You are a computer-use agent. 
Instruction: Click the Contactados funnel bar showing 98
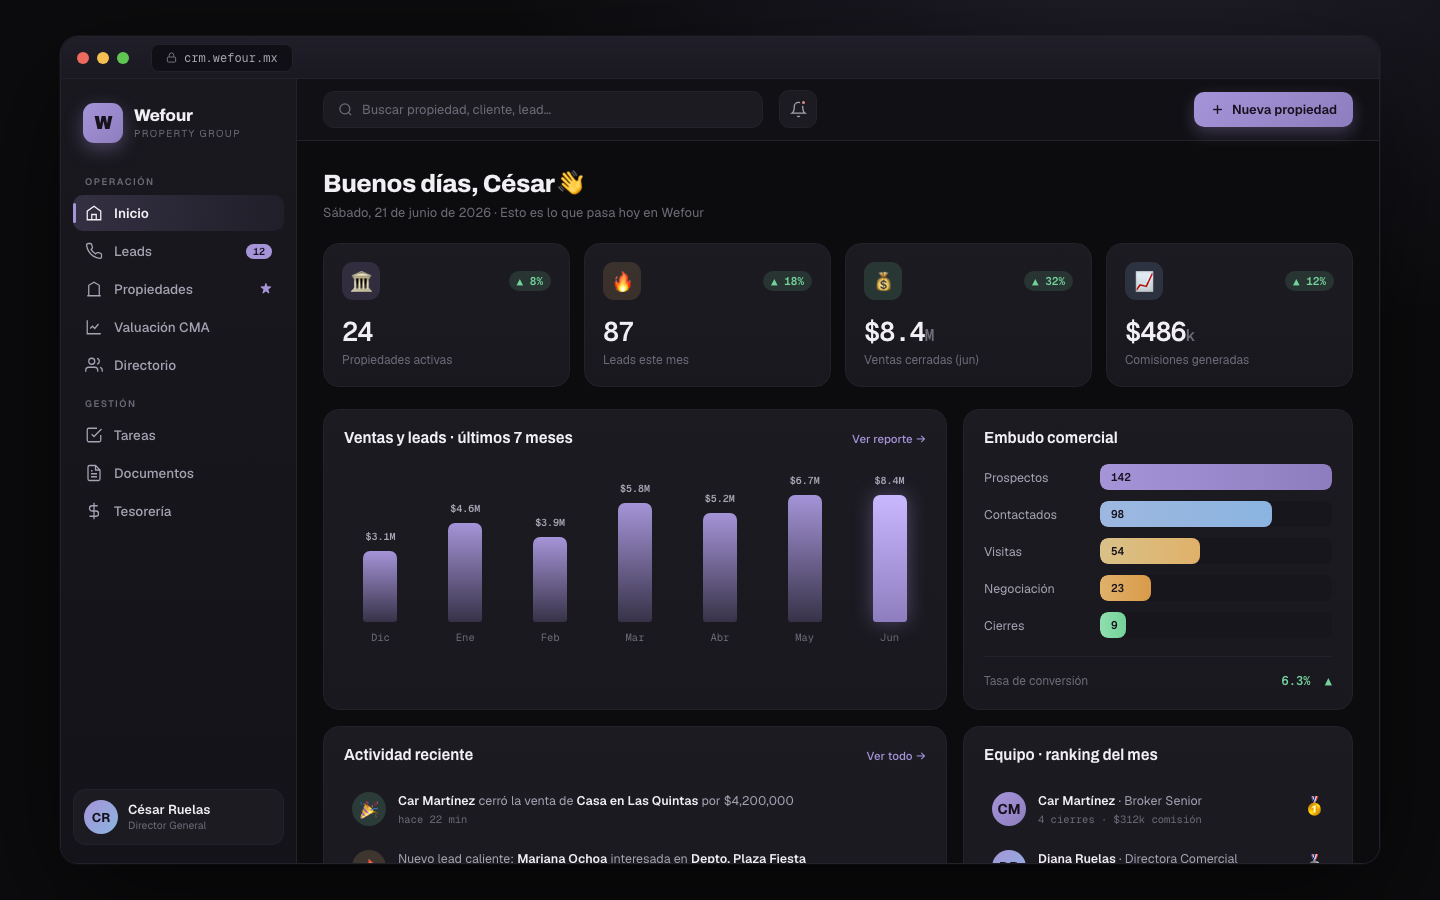pos(1186,514)
